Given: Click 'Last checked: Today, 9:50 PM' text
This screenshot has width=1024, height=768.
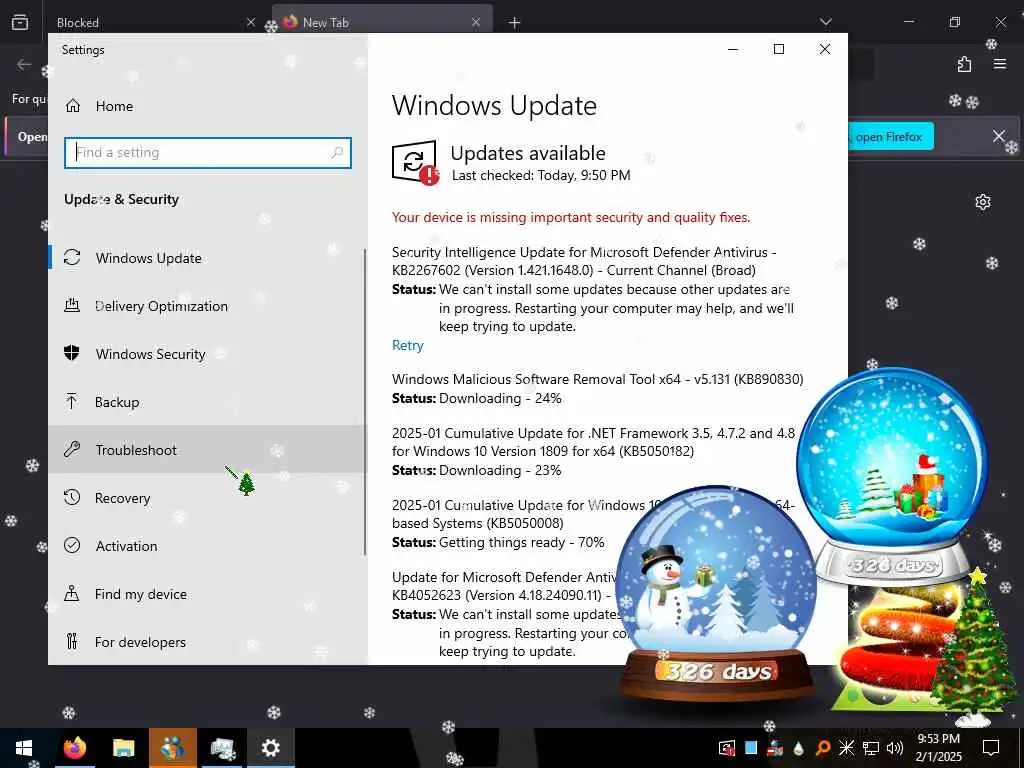Looking at the screenshot, I should (541, 176).
